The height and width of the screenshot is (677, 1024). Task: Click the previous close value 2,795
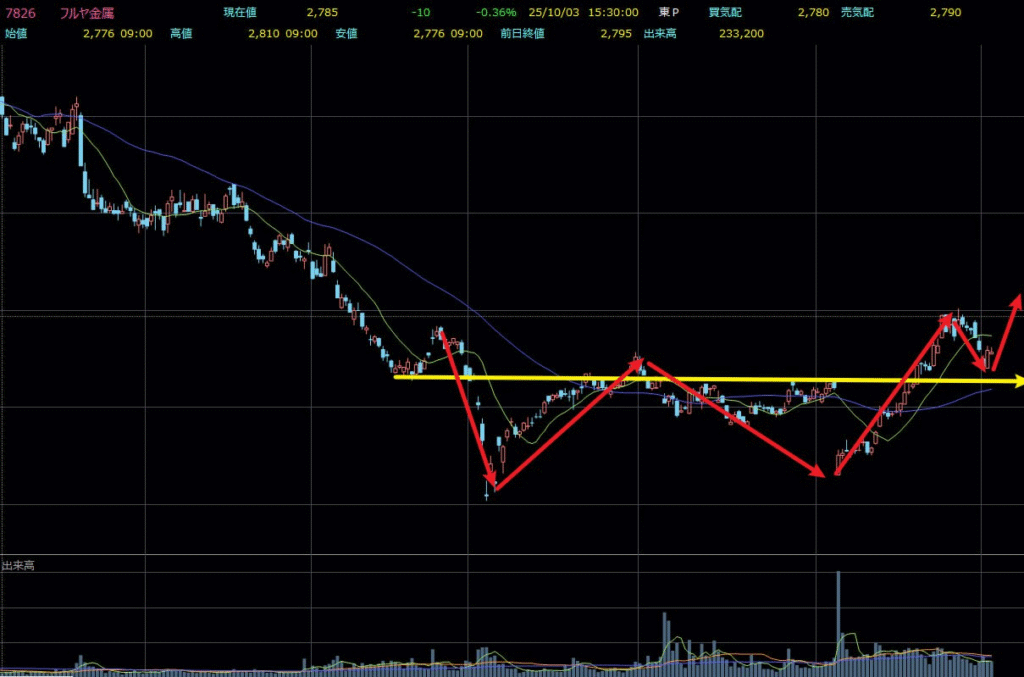coord(616,33)
